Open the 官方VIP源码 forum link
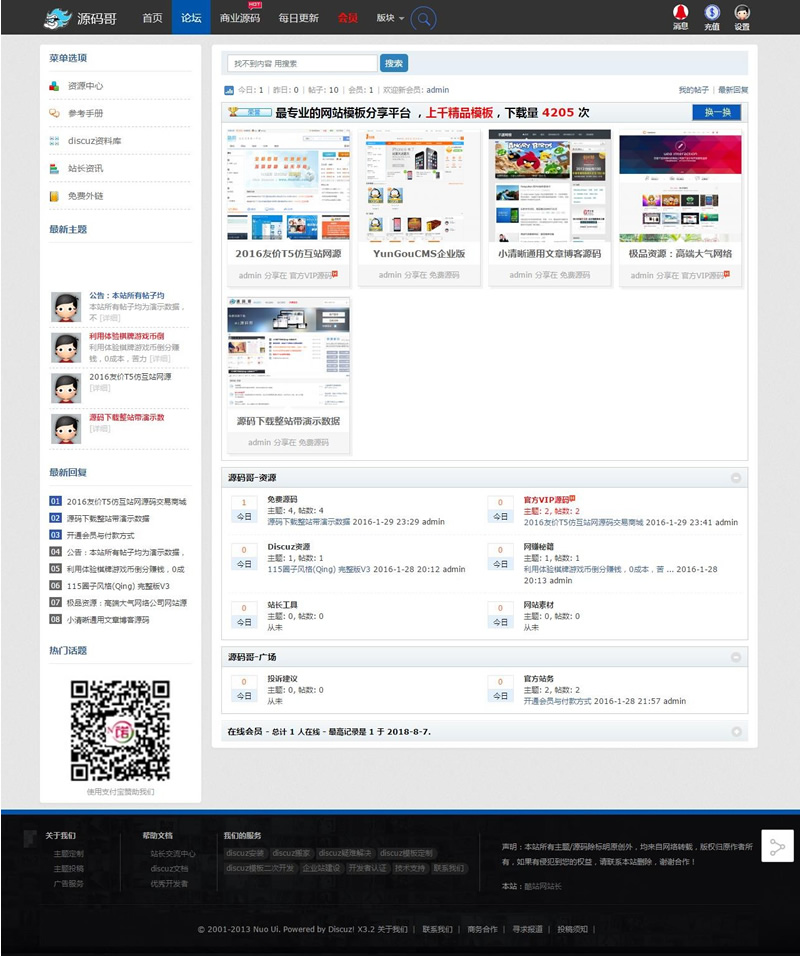Viewport: 800px width, 956px height. [546, 500]
